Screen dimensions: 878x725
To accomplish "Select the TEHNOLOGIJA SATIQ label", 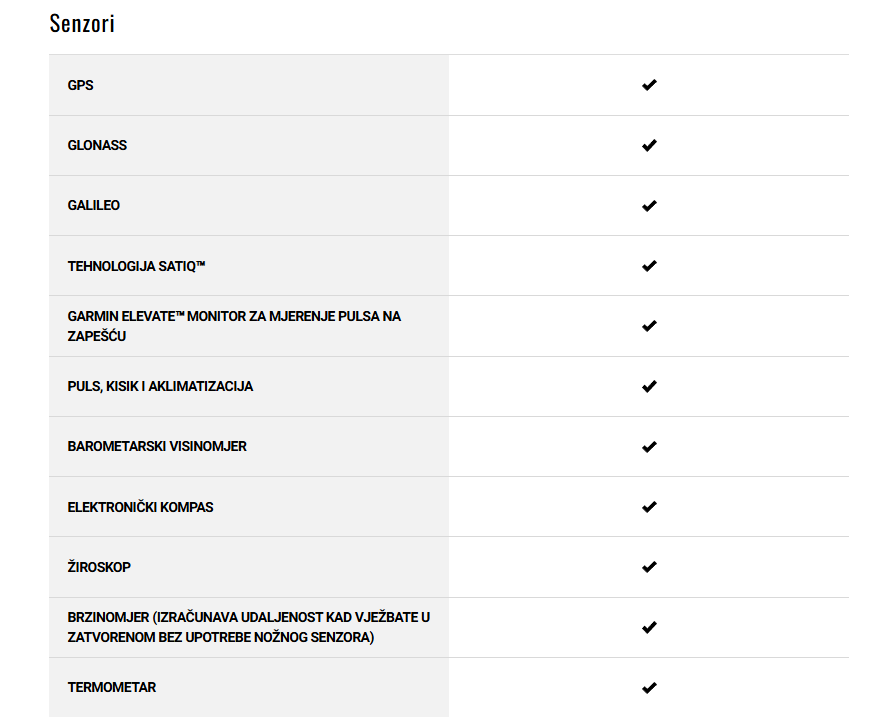I will pos(137,266).
